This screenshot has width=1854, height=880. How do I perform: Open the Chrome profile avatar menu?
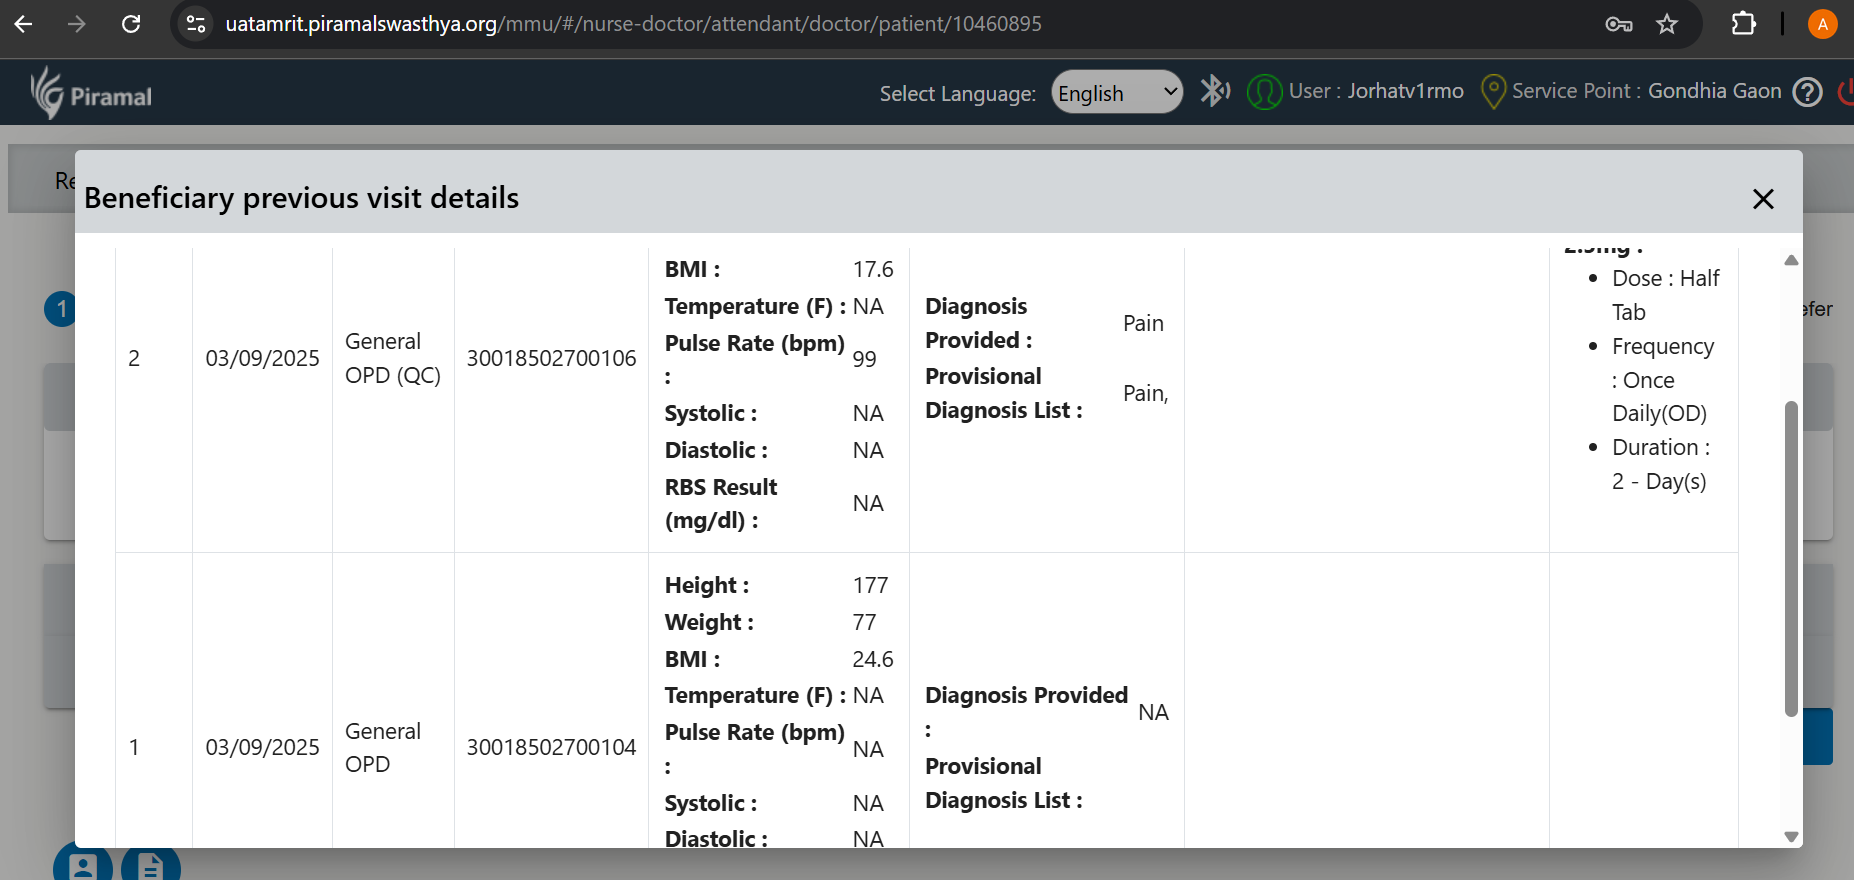coord(1822,24)
